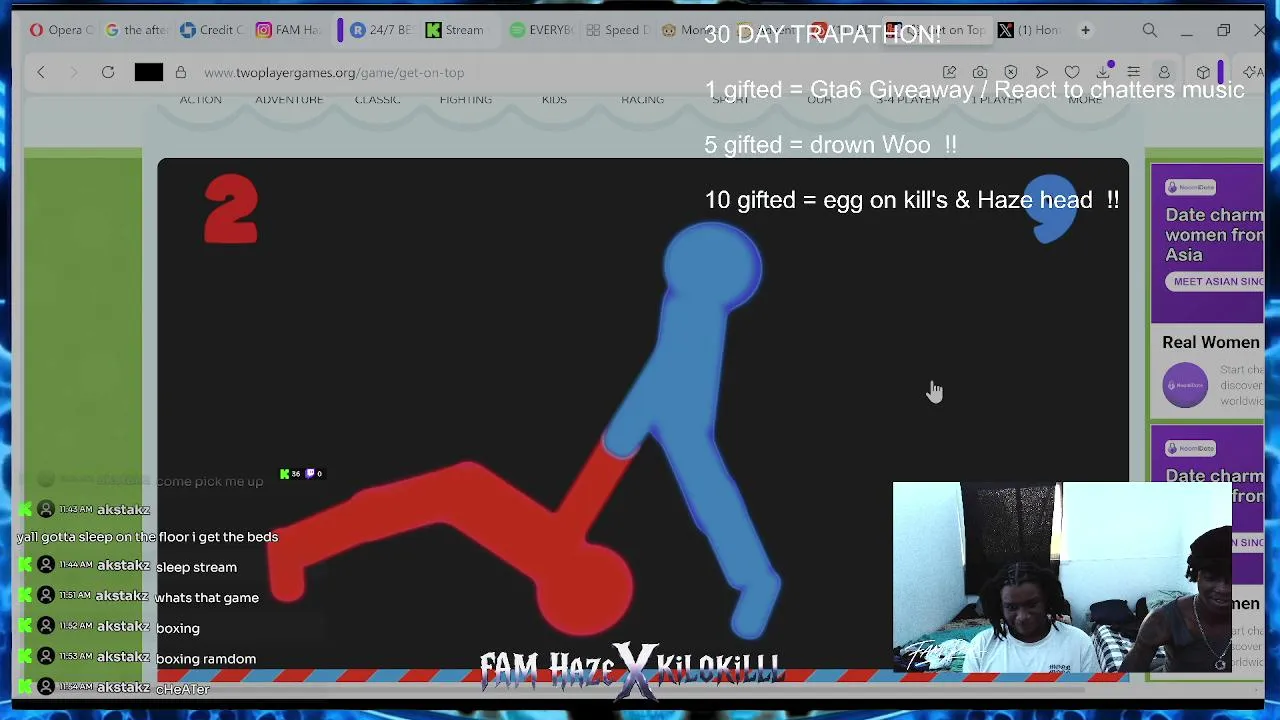Click the blue stickman's head
The width and height of the screenshot is (1280, 720).
click(712, 265)
